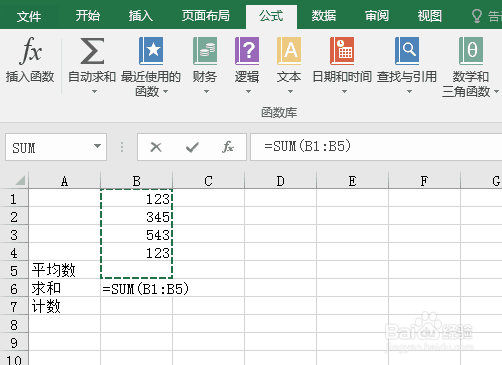
Task: Click the formula bar drag handle dots
Action: [122, 147]
